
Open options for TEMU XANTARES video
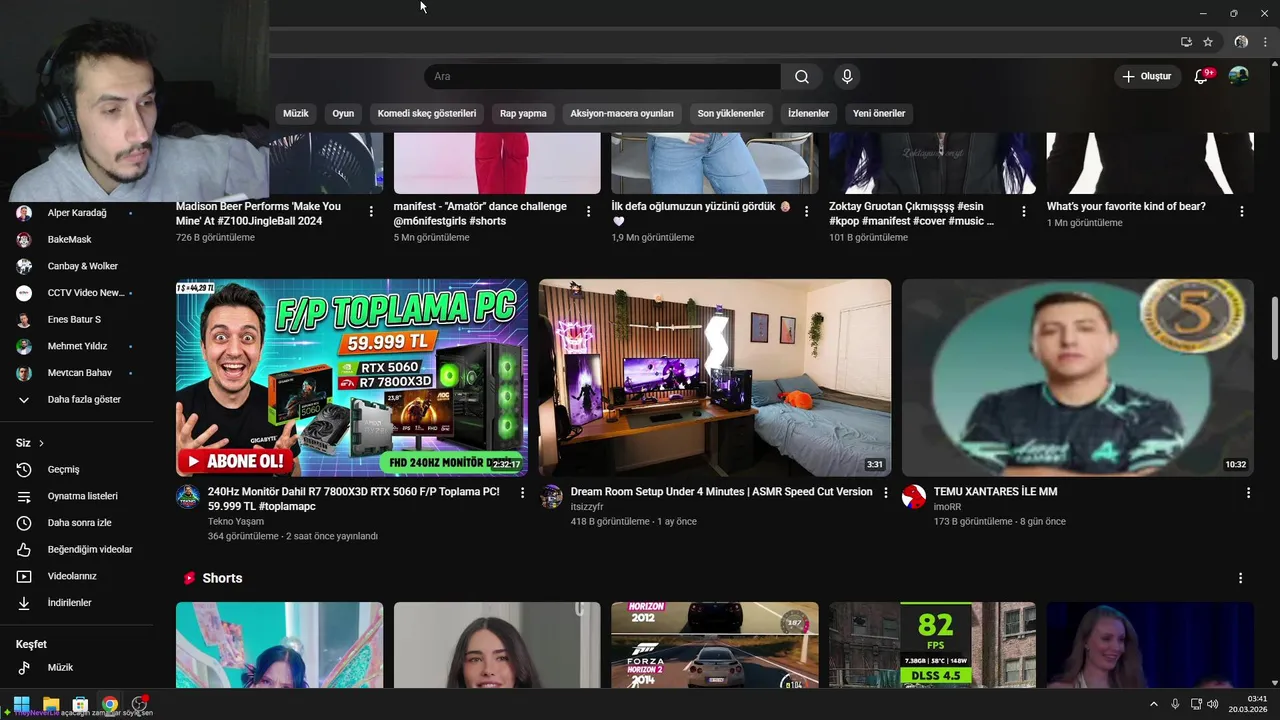pos(1248,493)
